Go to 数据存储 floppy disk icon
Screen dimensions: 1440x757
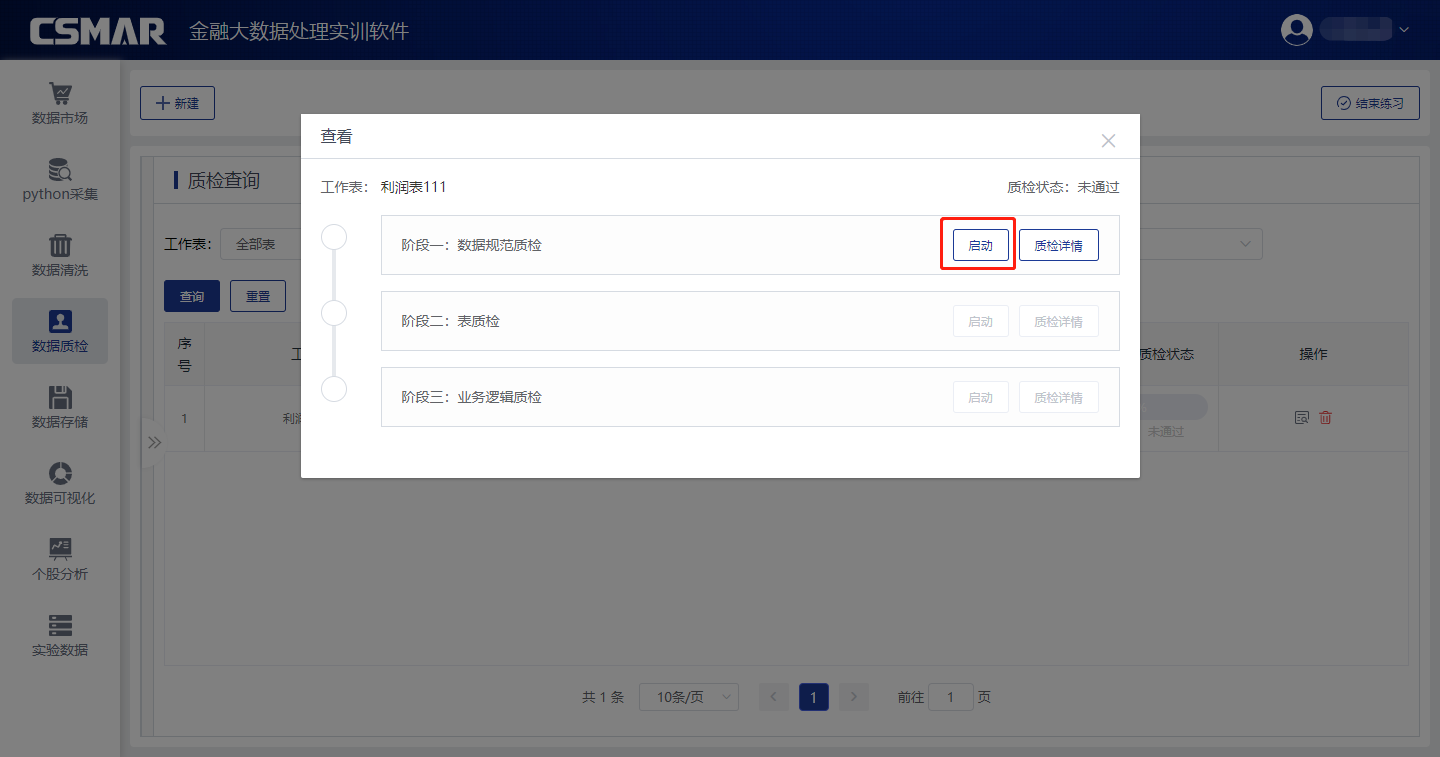point(60,398)
